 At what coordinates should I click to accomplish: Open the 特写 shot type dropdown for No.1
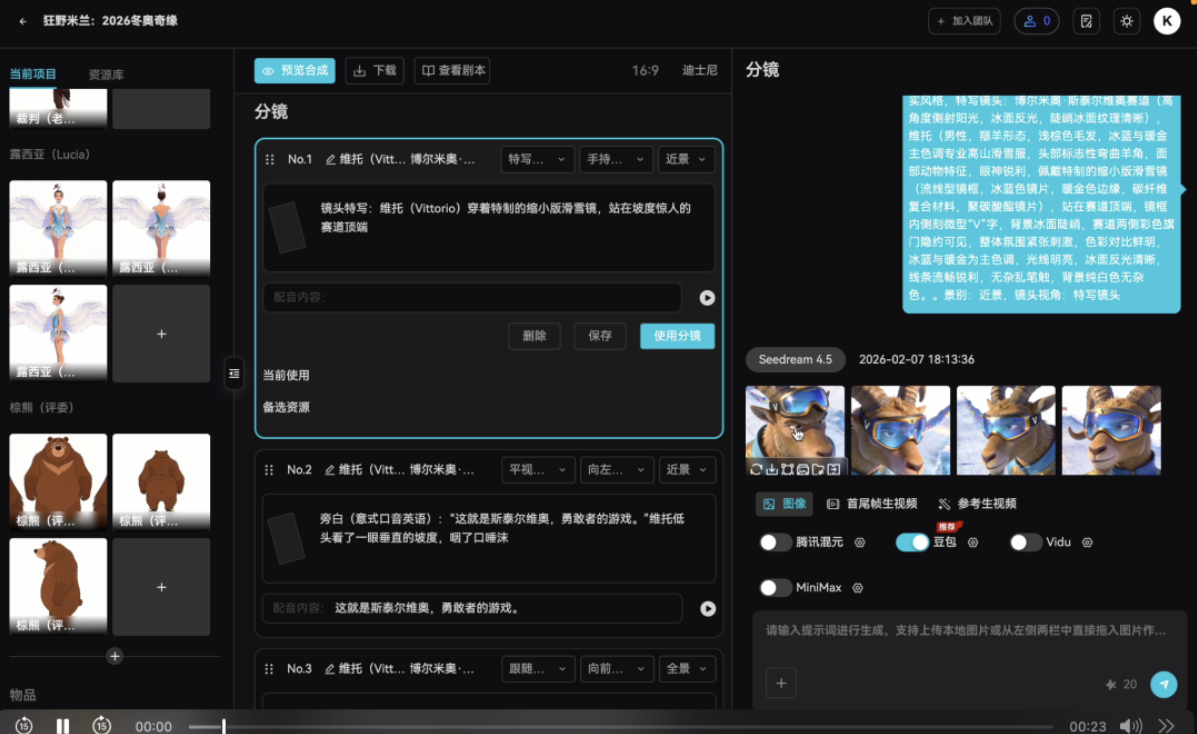tap(537, 159)
